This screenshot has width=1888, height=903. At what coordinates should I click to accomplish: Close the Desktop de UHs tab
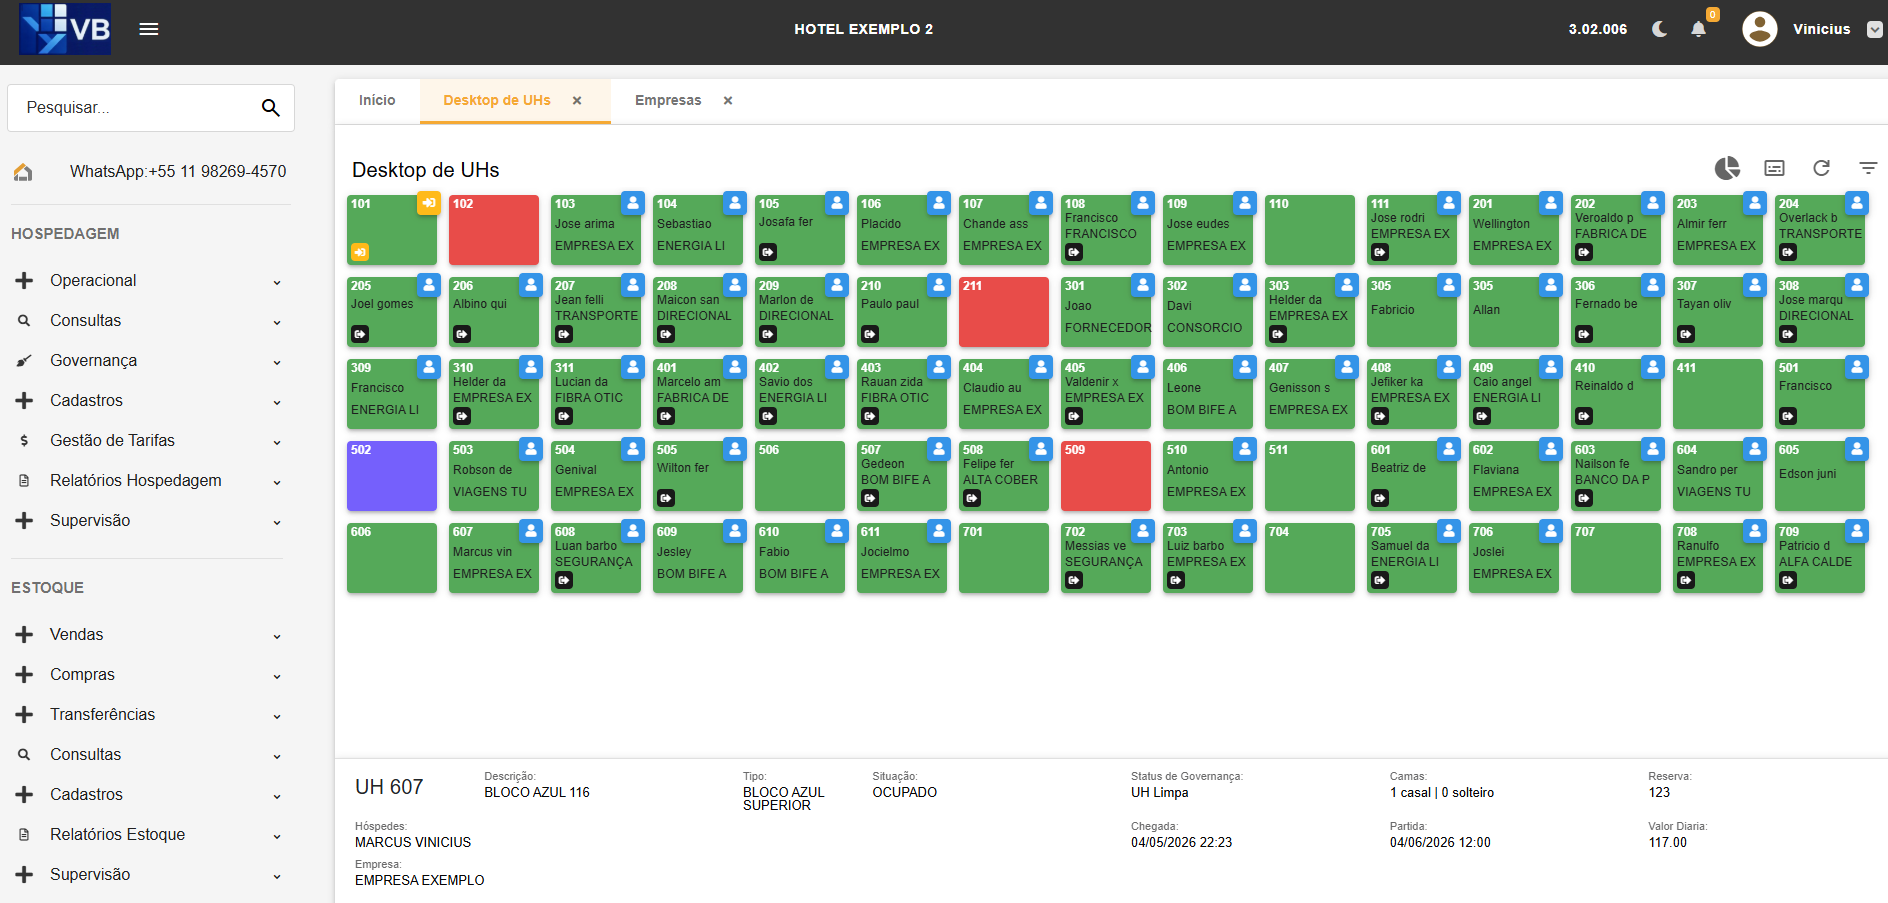tap(577, 100)
